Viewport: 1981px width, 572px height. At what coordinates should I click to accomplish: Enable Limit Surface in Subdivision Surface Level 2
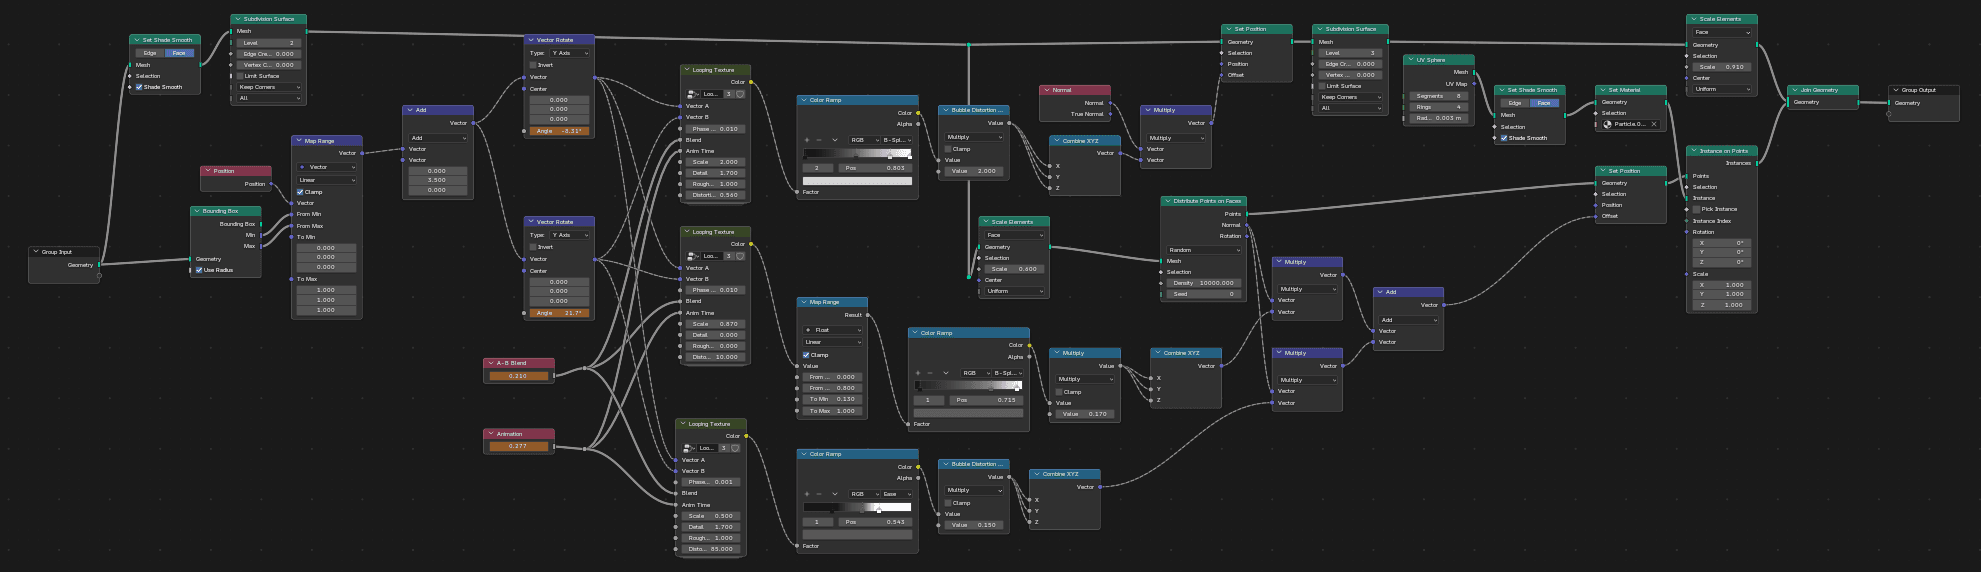pos(240,76)
